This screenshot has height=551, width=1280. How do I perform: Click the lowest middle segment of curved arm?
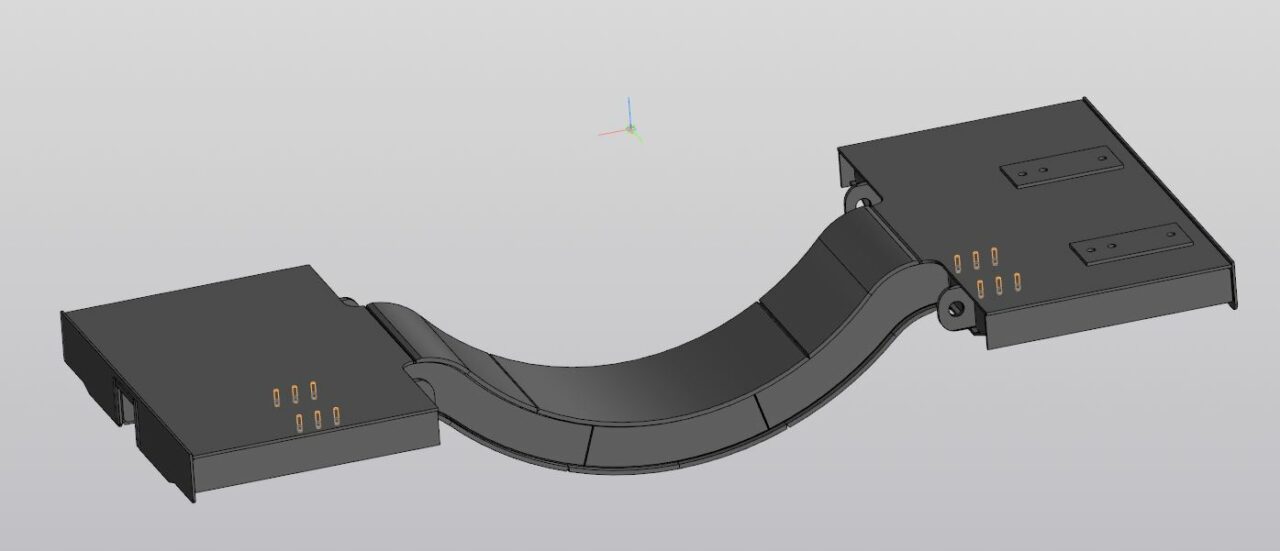(670, 440)
